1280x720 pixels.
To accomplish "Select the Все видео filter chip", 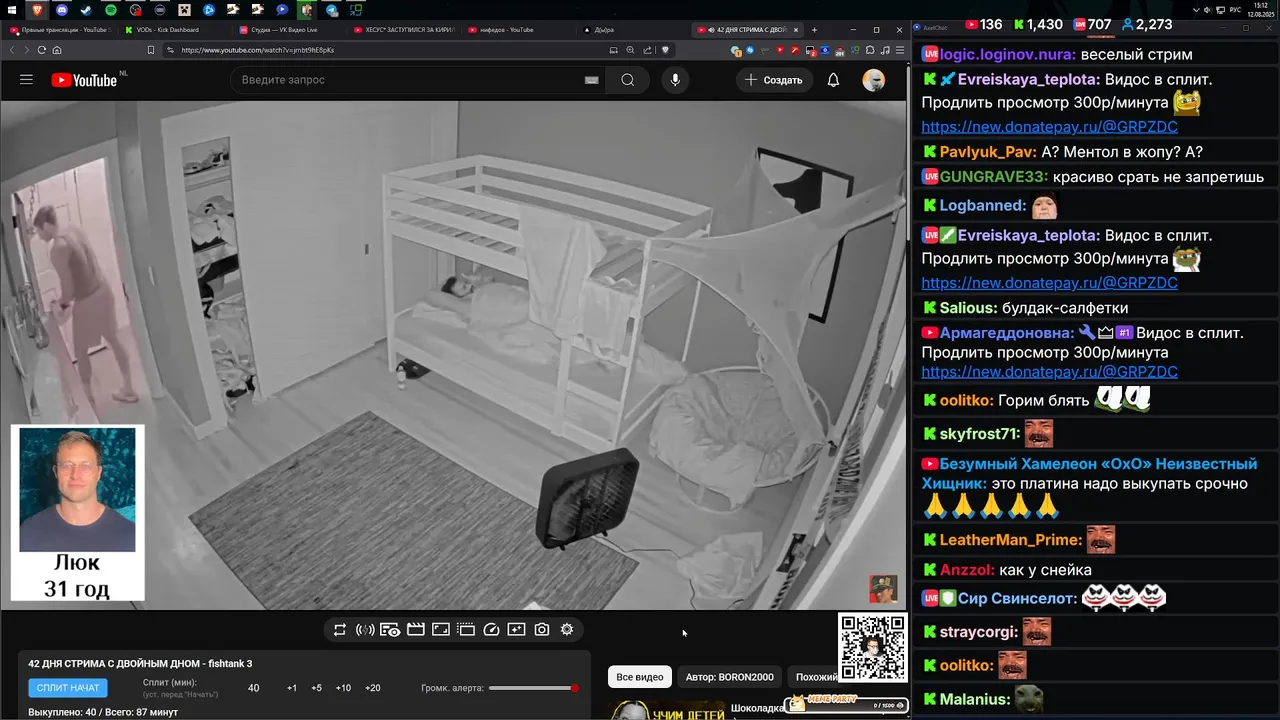I will [x=640, y=677].
